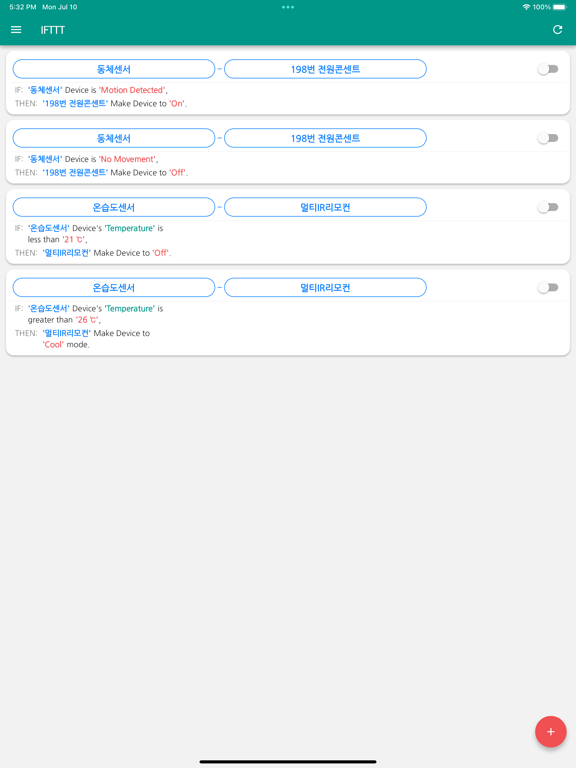Enable the Motion Detected rule toggle
Screen dimensions: 576x768
[x=548, y=69]
